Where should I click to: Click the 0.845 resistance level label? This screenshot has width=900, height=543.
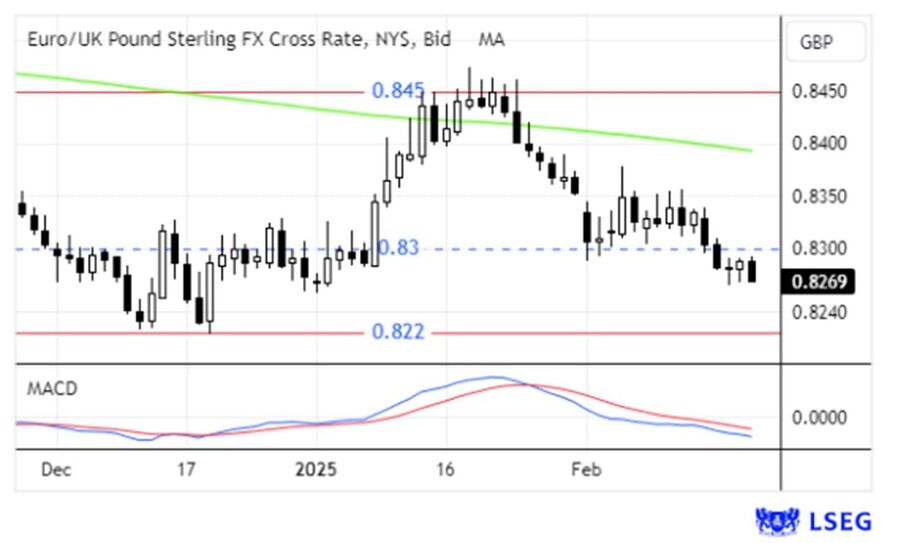pyautogui.click(x=398, y=91)
